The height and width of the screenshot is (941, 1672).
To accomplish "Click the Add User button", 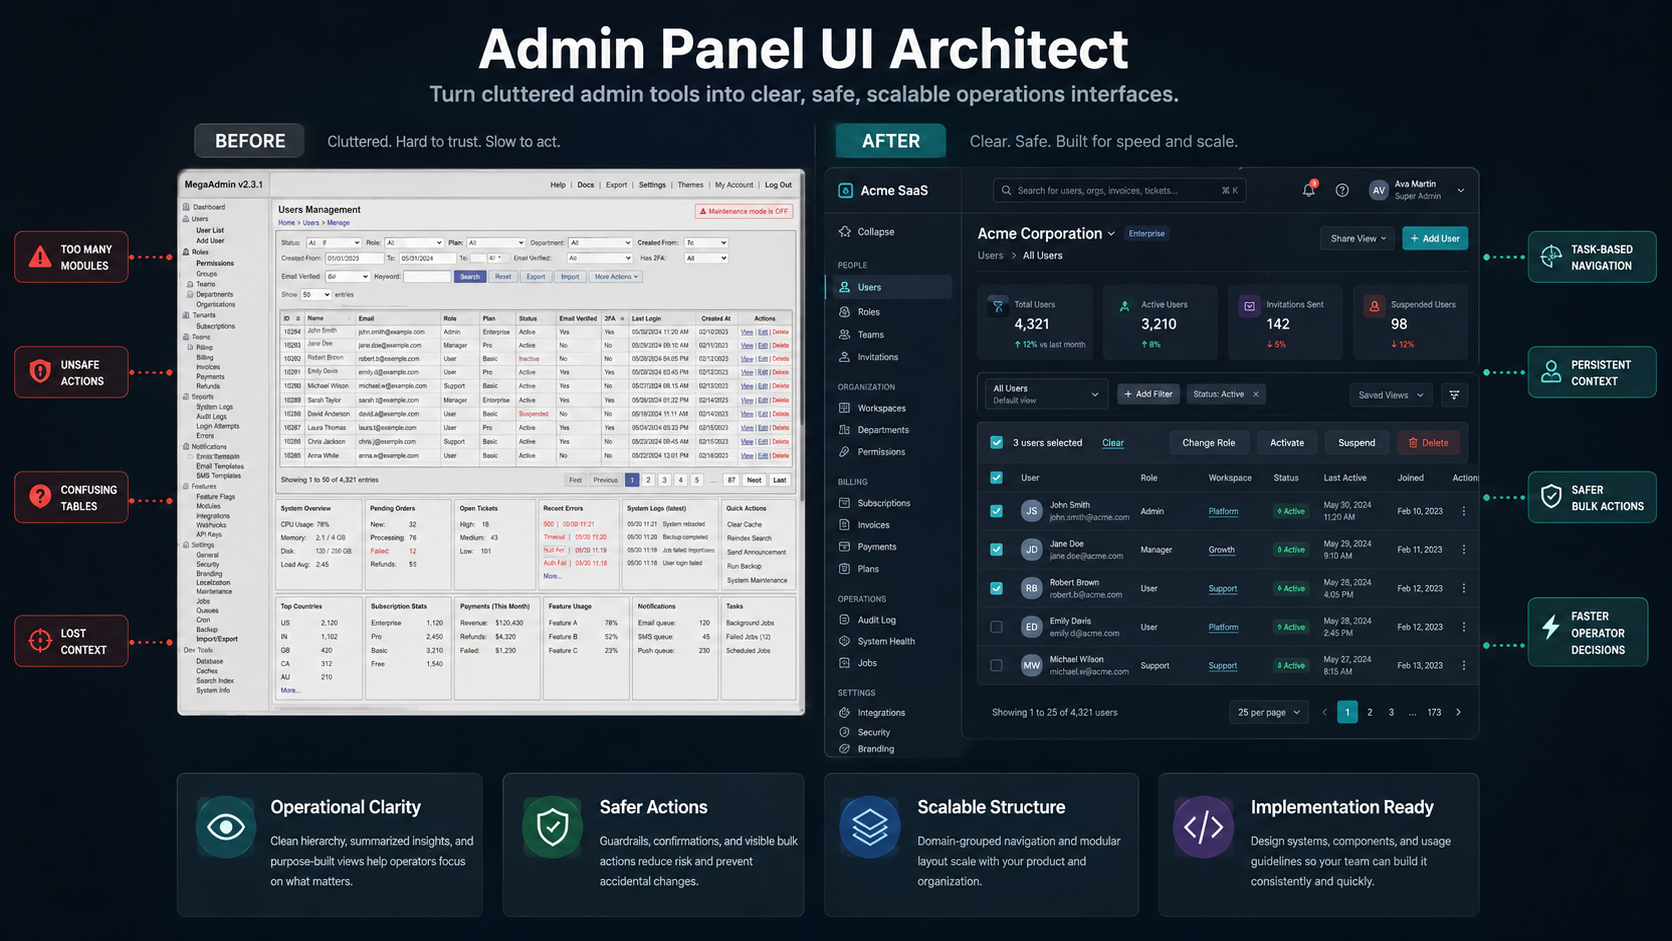I will pos(1434,238).
